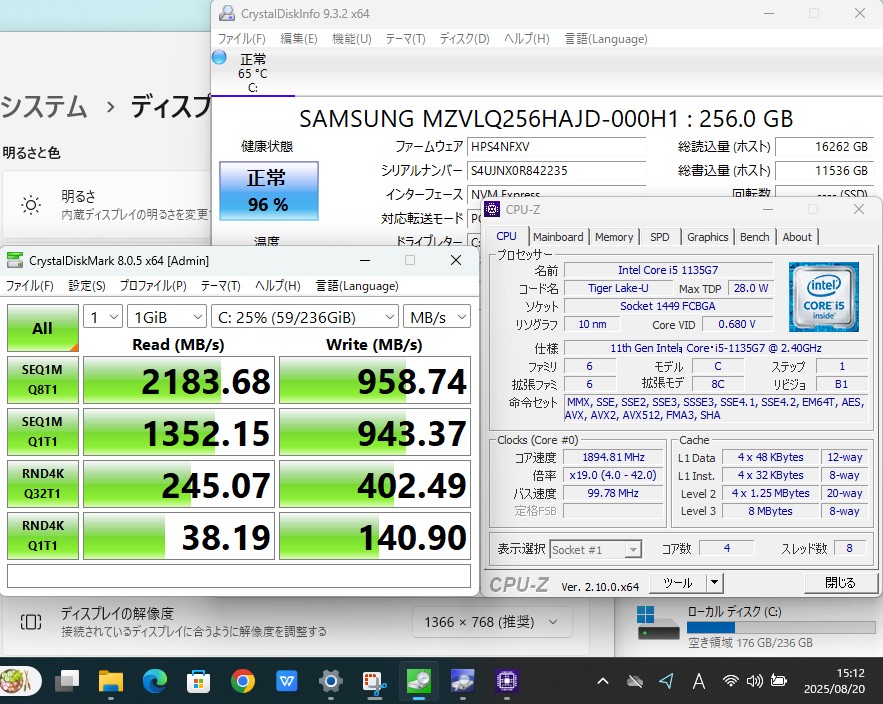
Task: Open Wi-Fi network tray icon
Action: click(731, 681)
